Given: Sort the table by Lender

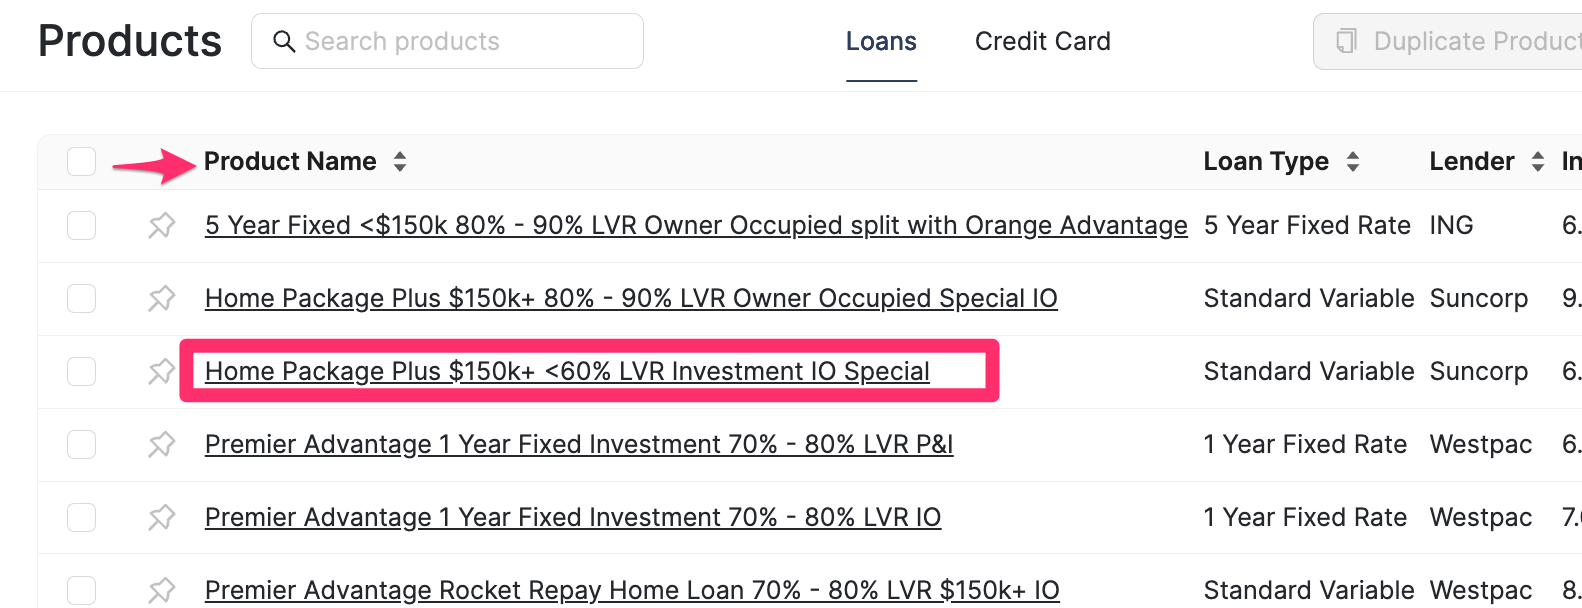Looking at the screenshot, I should tap(1537, 161).
